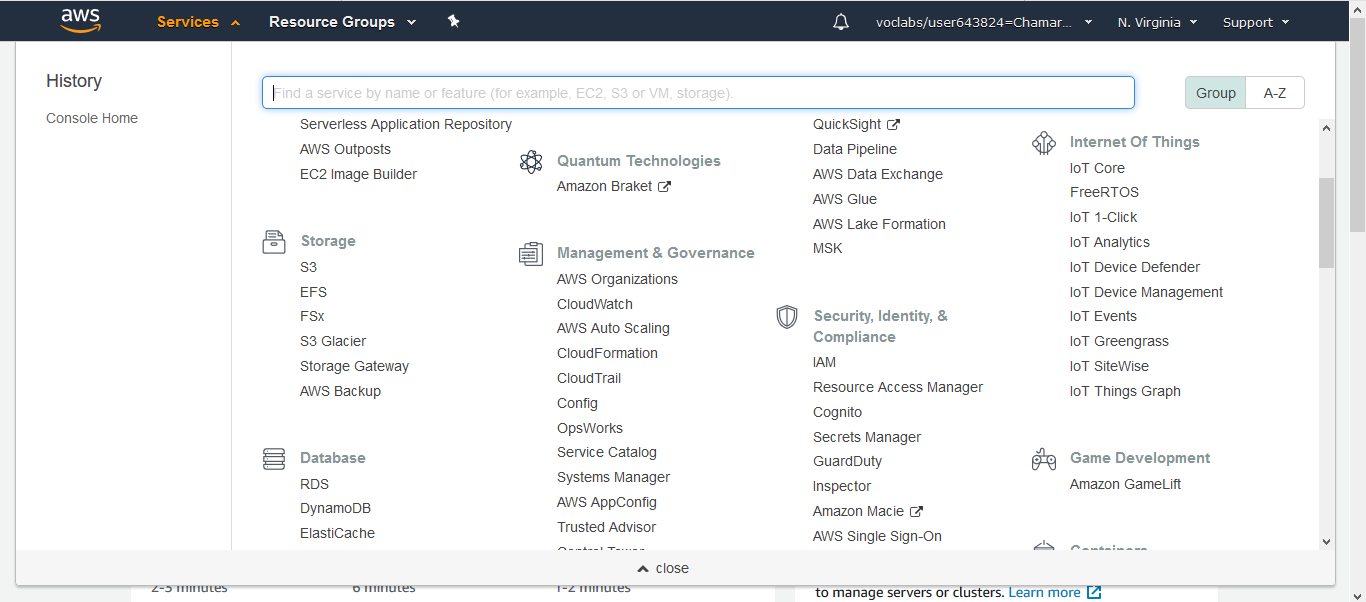Click the Quantum Technologies atom icon
The height and width of the screenshot is (602, 1366).
(531, 161)
